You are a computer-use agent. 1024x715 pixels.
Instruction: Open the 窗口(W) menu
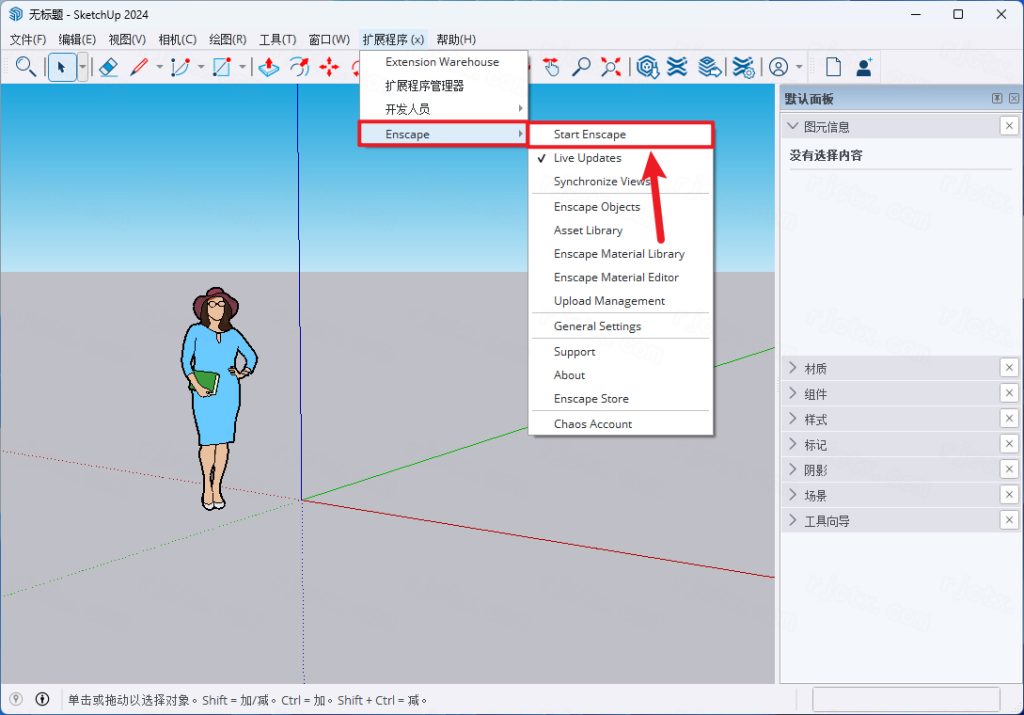(x=329, y=39)
